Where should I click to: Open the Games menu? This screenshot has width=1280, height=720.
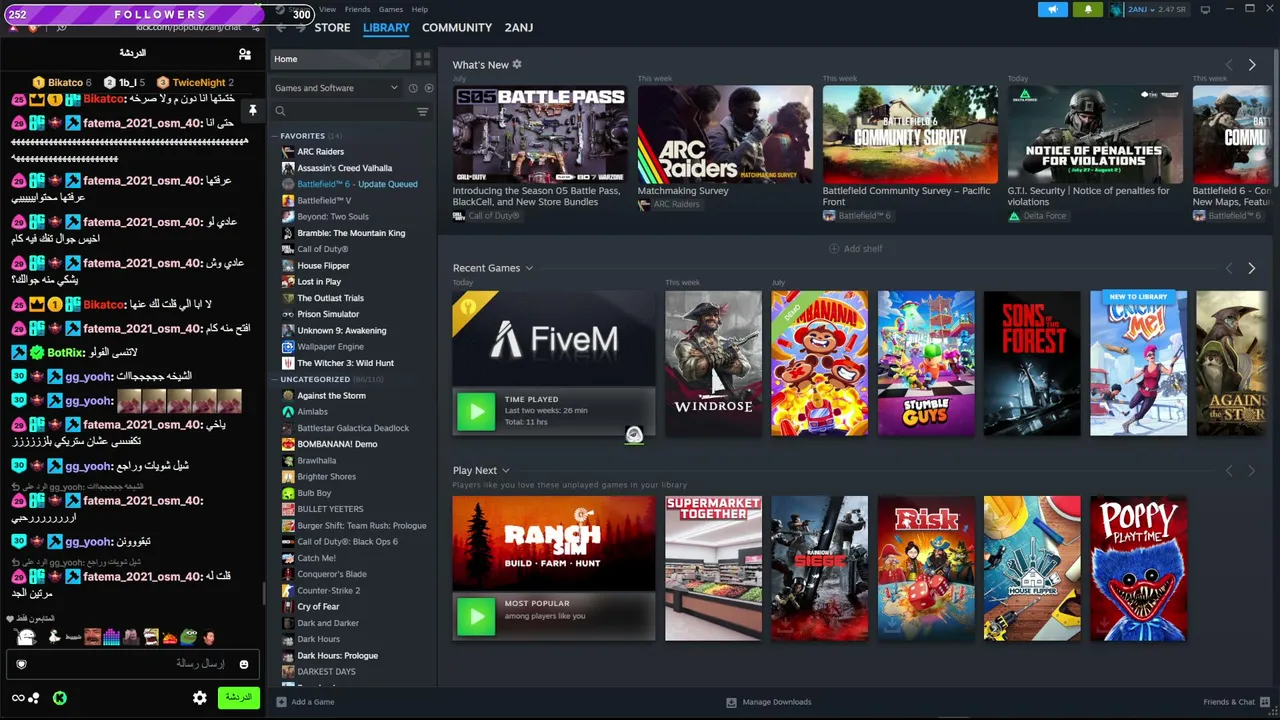tap(390, 9)
